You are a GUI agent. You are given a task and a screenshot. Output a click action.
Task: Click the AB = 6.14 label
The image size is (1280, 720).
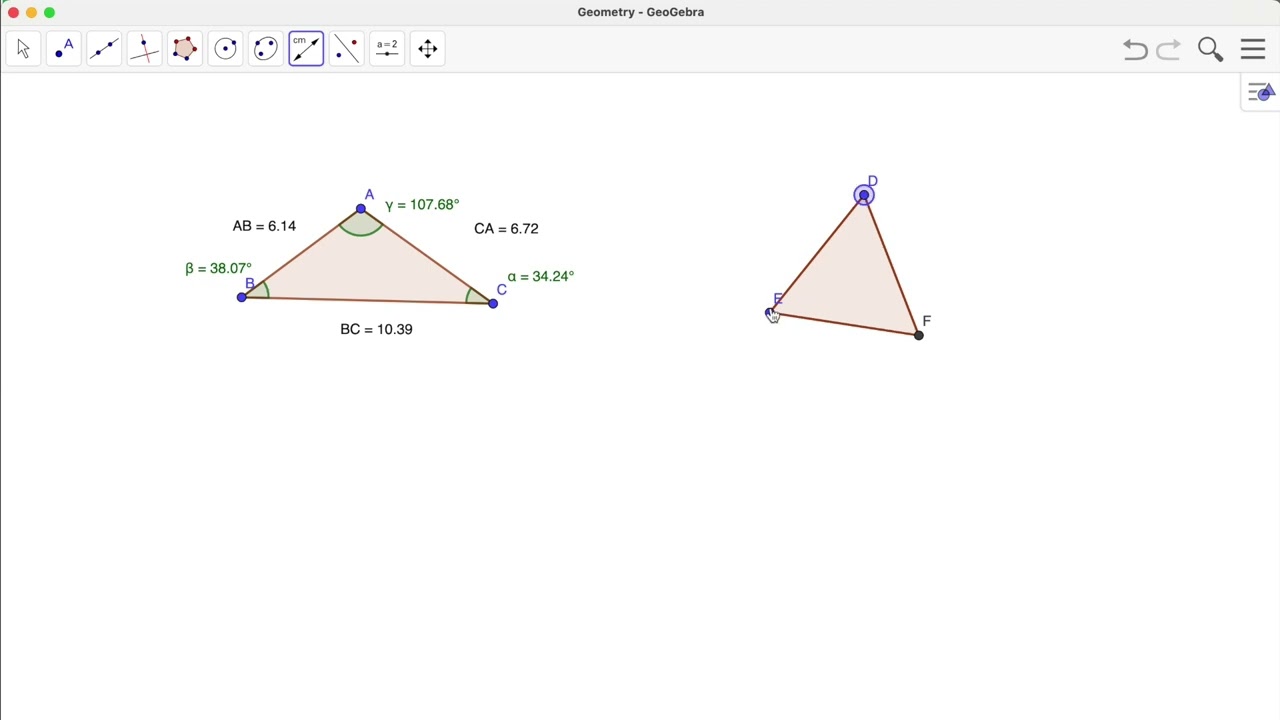click(x=264, y=226)
